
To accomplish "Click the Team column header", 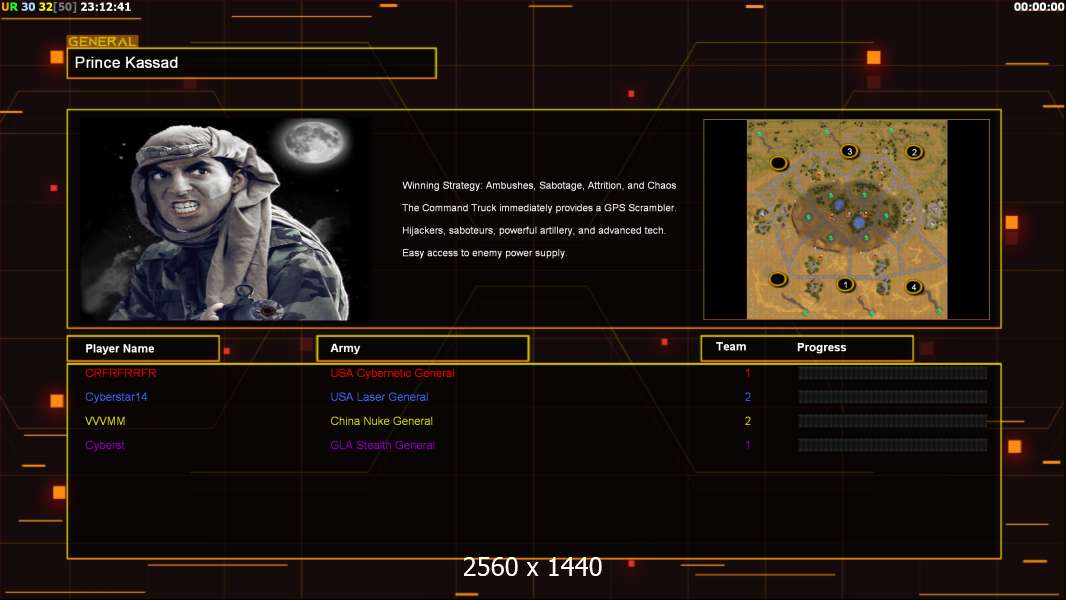I will coord(731,347).
